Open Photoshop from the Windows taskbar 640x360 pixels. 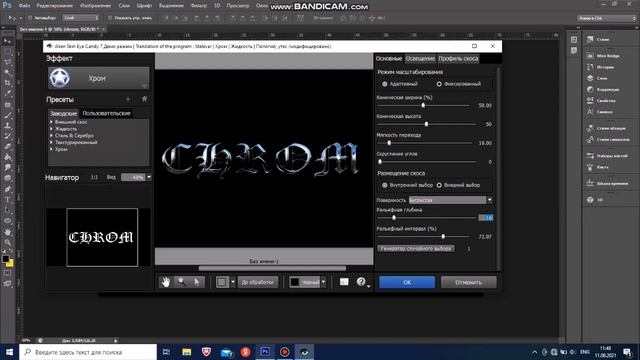pos(265,351)
